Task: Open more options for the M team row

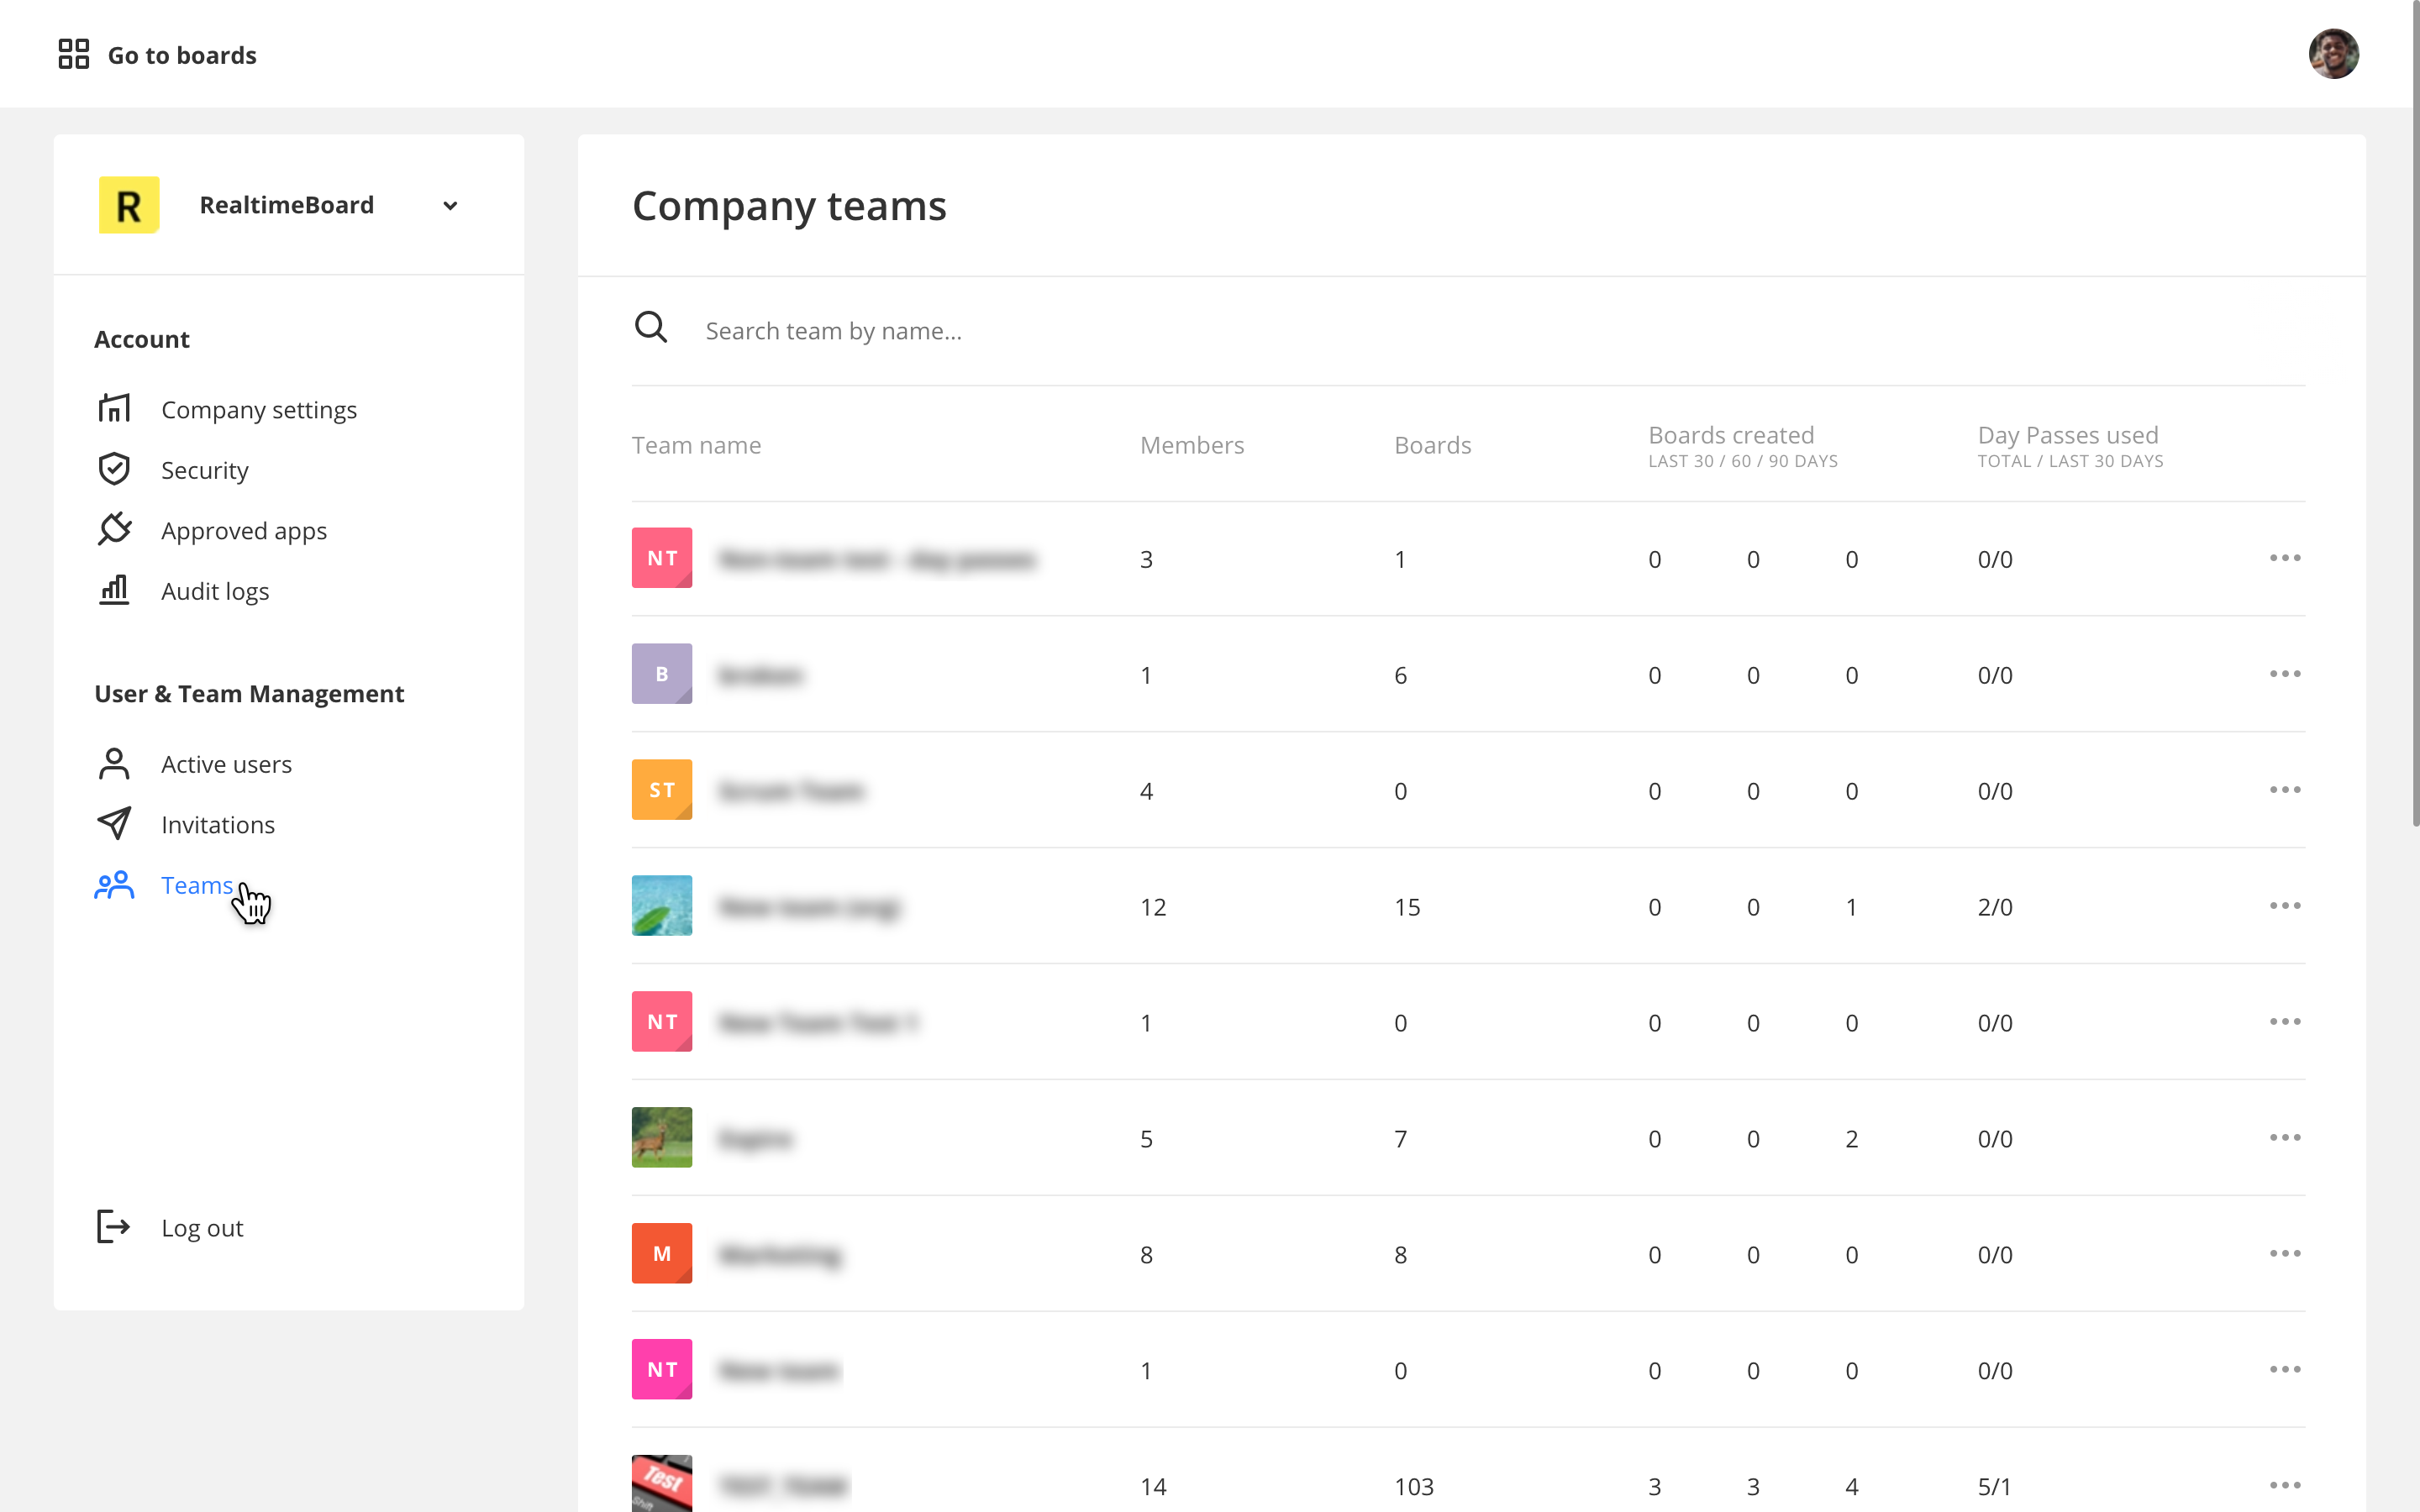Action: [2284, 1254]
